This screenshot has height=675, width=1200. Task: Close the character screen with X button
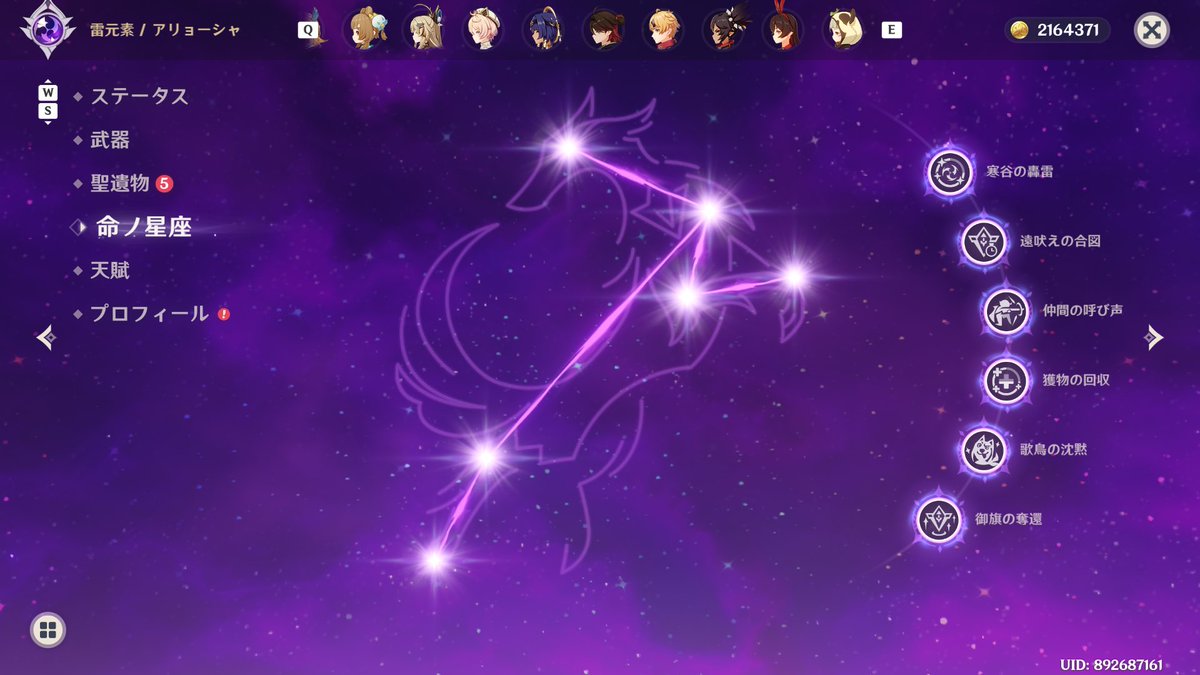1152,30
